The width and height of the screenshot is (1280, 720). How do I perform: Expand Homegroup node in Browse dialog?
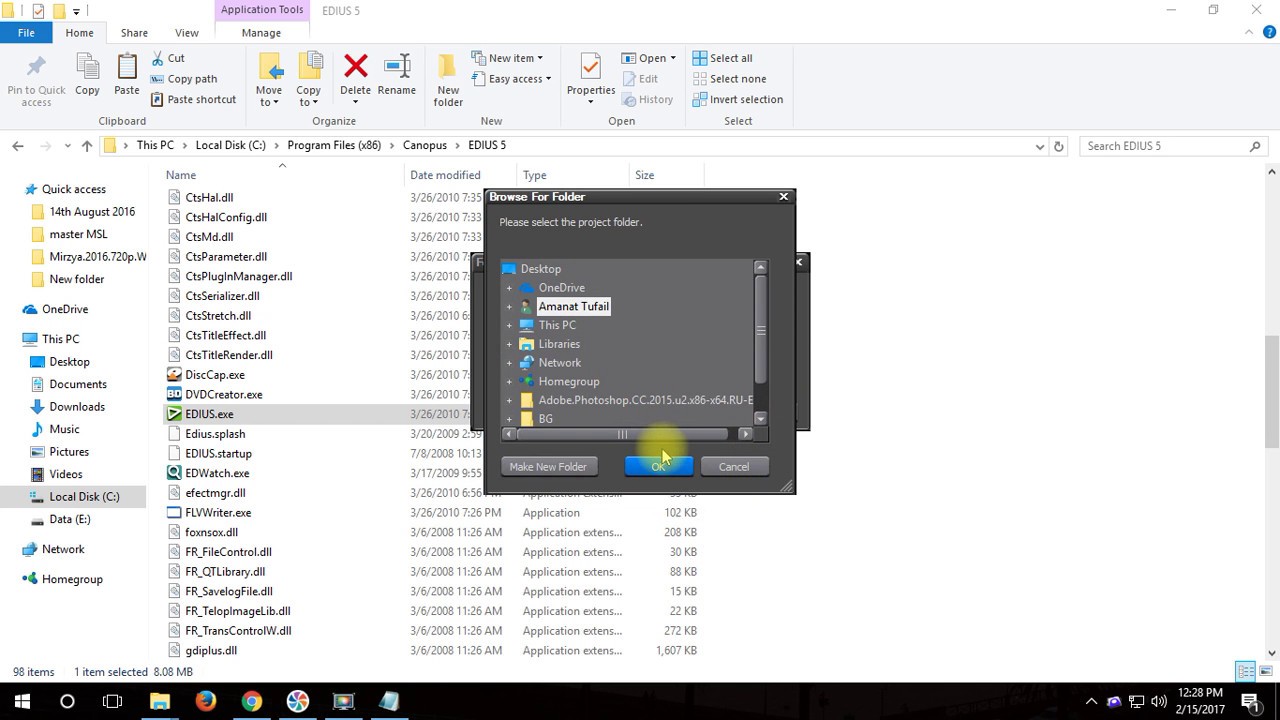pos(509,382)
